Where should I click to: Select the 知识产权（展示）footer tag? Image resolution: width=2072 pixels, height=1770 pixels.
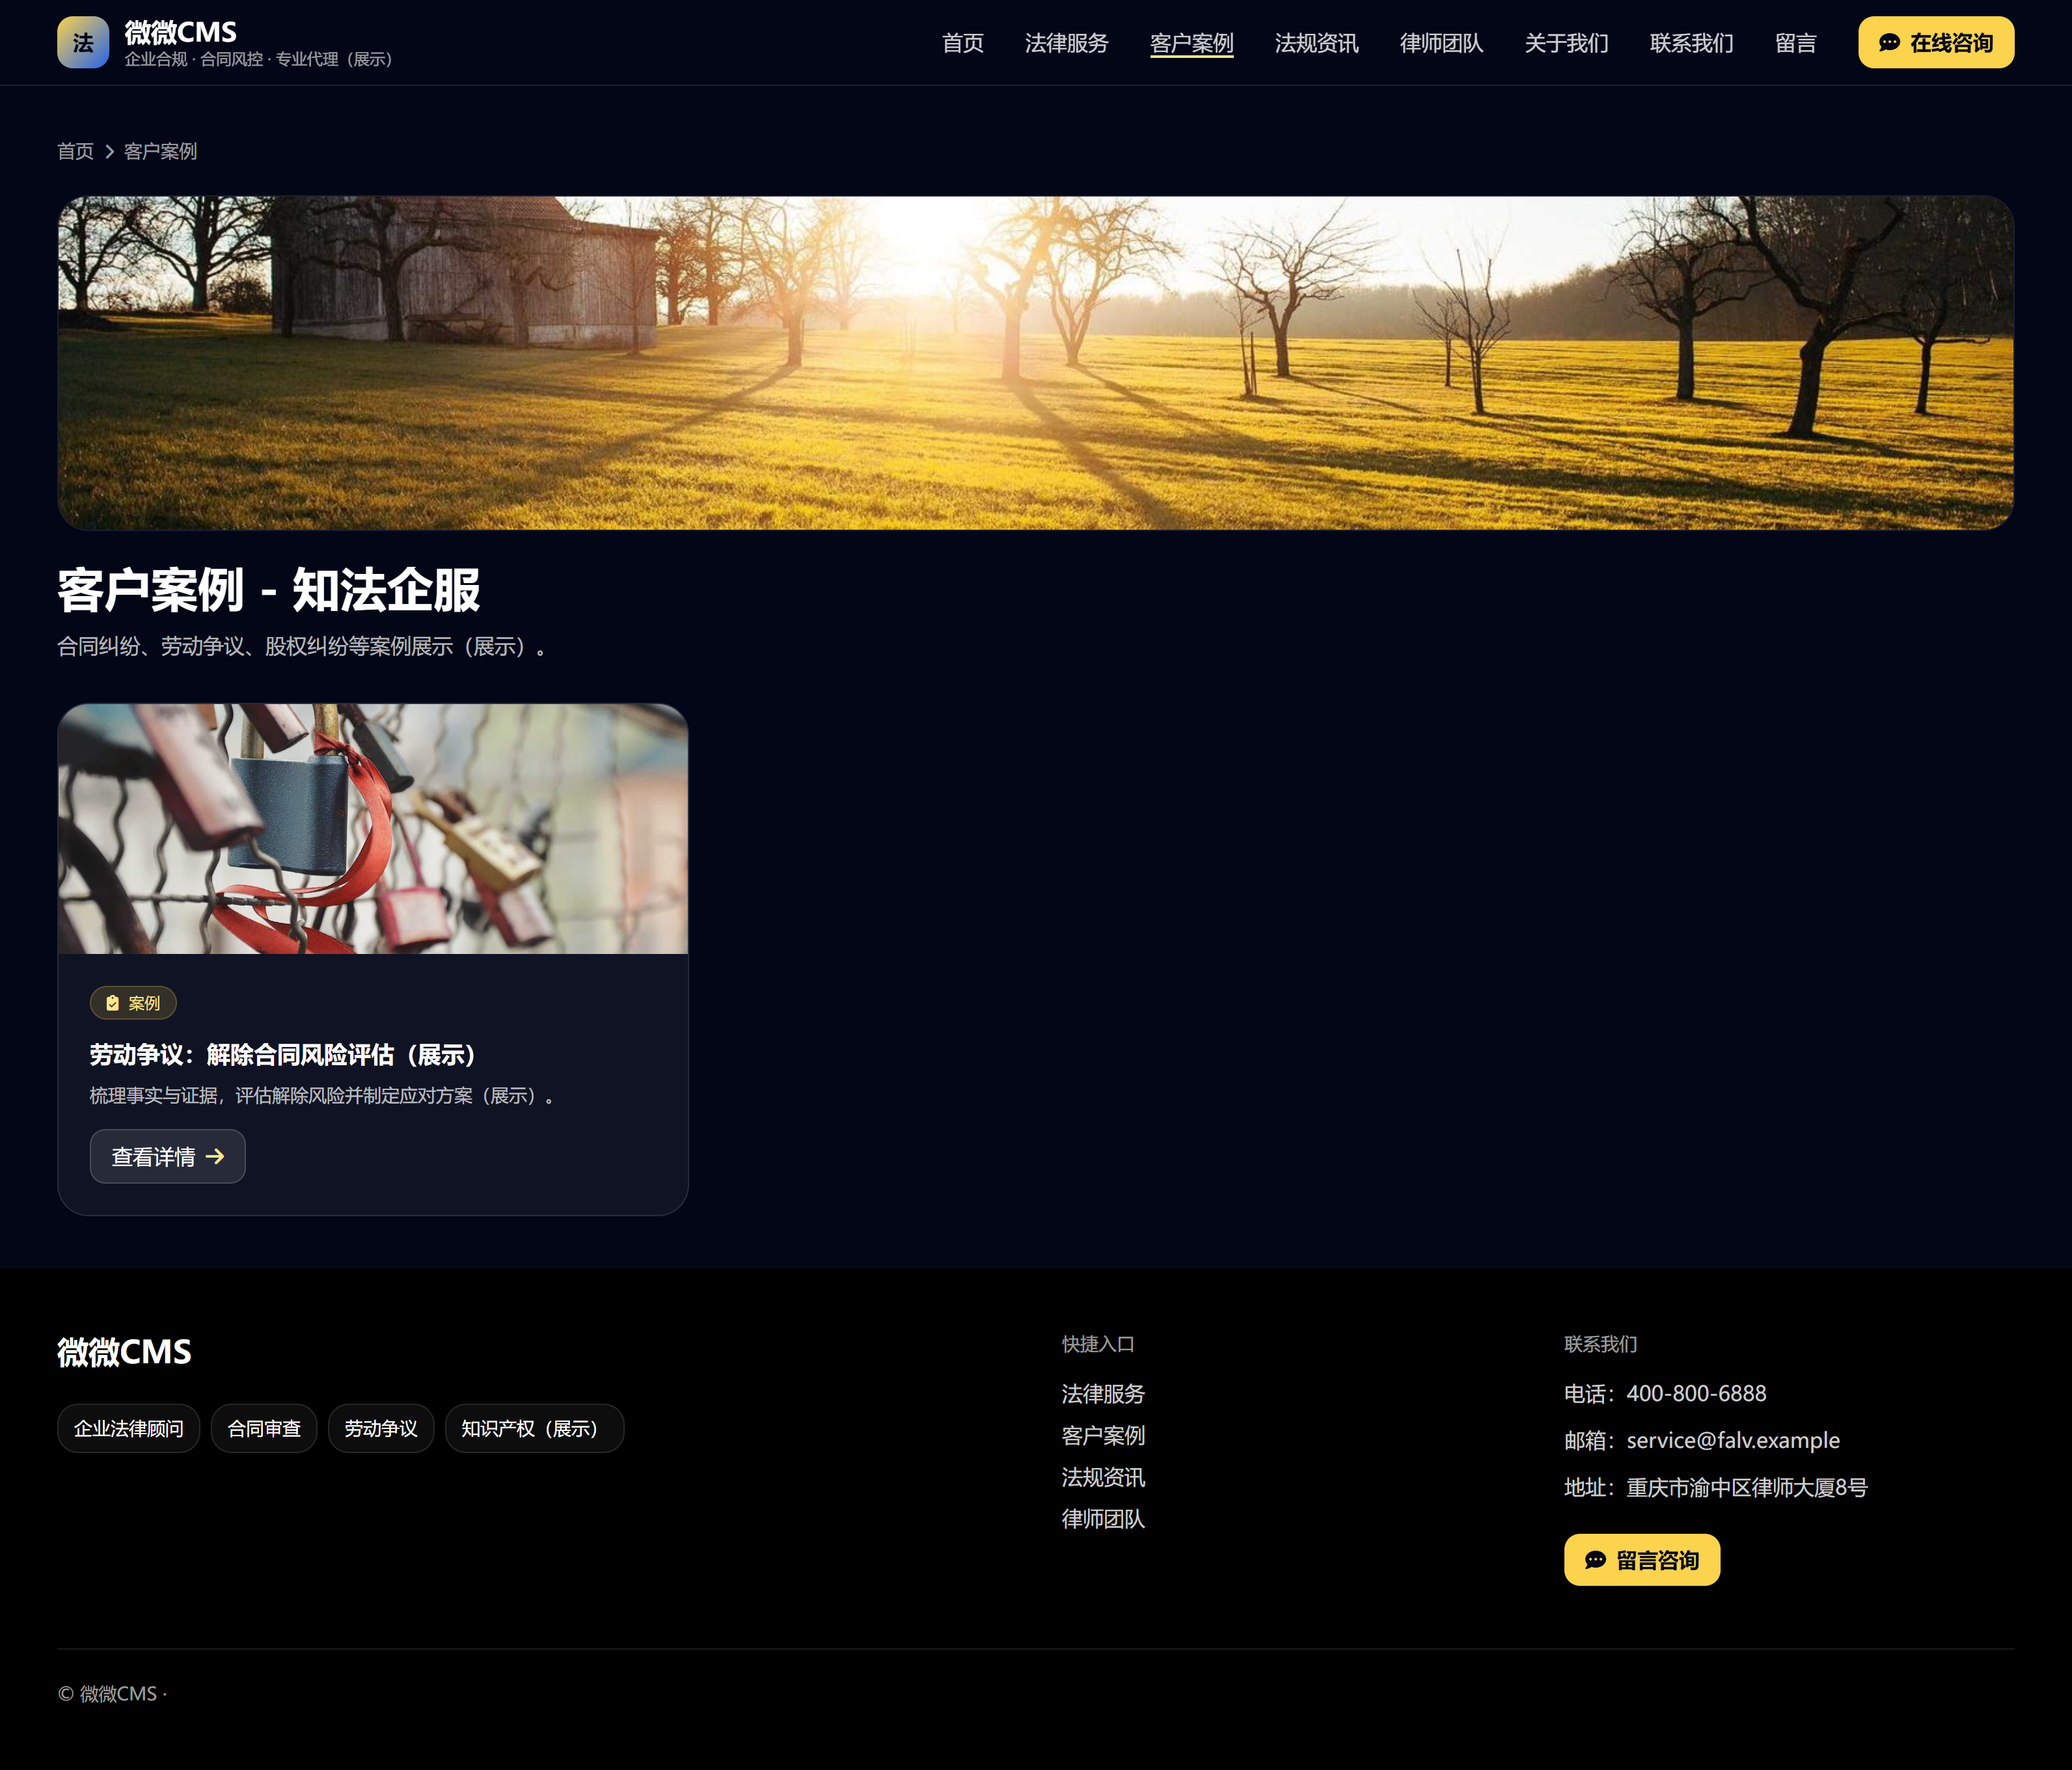[x=534, y=1429]
